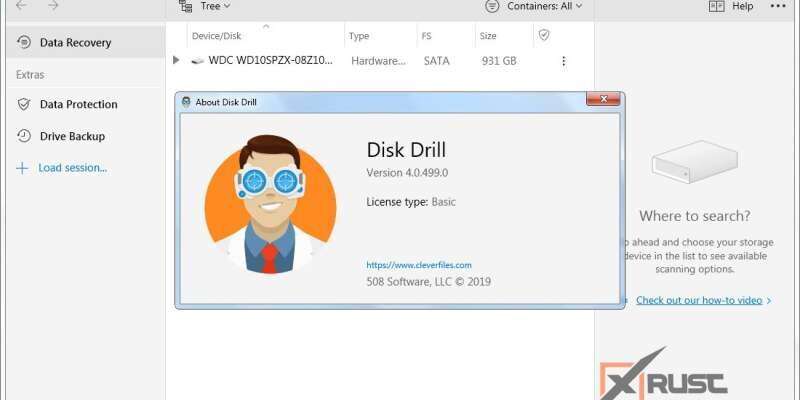This screenshot has width=800, height=400.
Task: Go back with the left arrow
Action: coord(21,6)
